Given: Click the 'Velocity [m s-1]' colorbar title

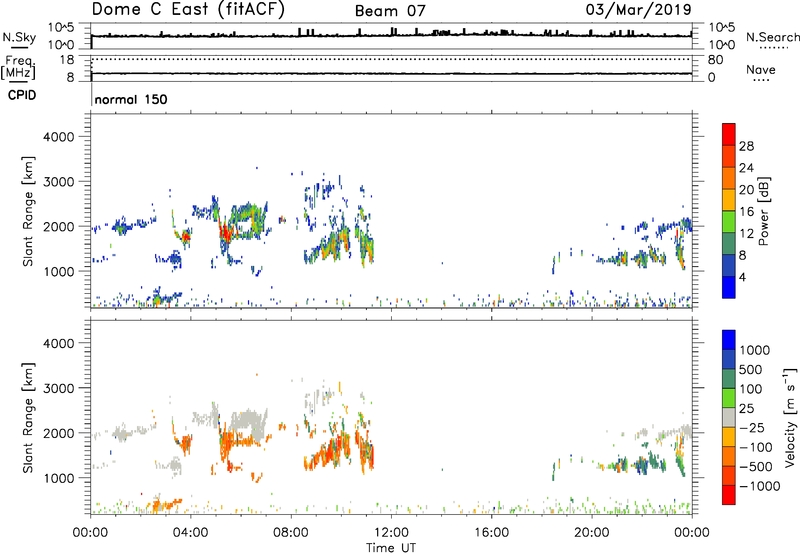Looking at the screenshot, I should pyautogui.click(x=790, y=417).
